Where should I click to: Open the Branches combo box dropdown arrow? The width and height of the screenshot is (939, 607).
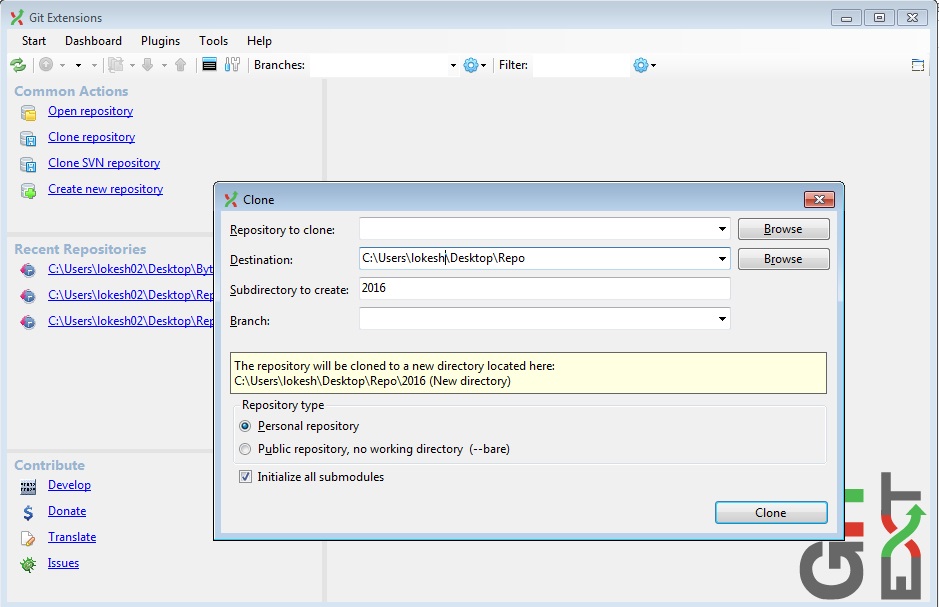coord(453,65)
